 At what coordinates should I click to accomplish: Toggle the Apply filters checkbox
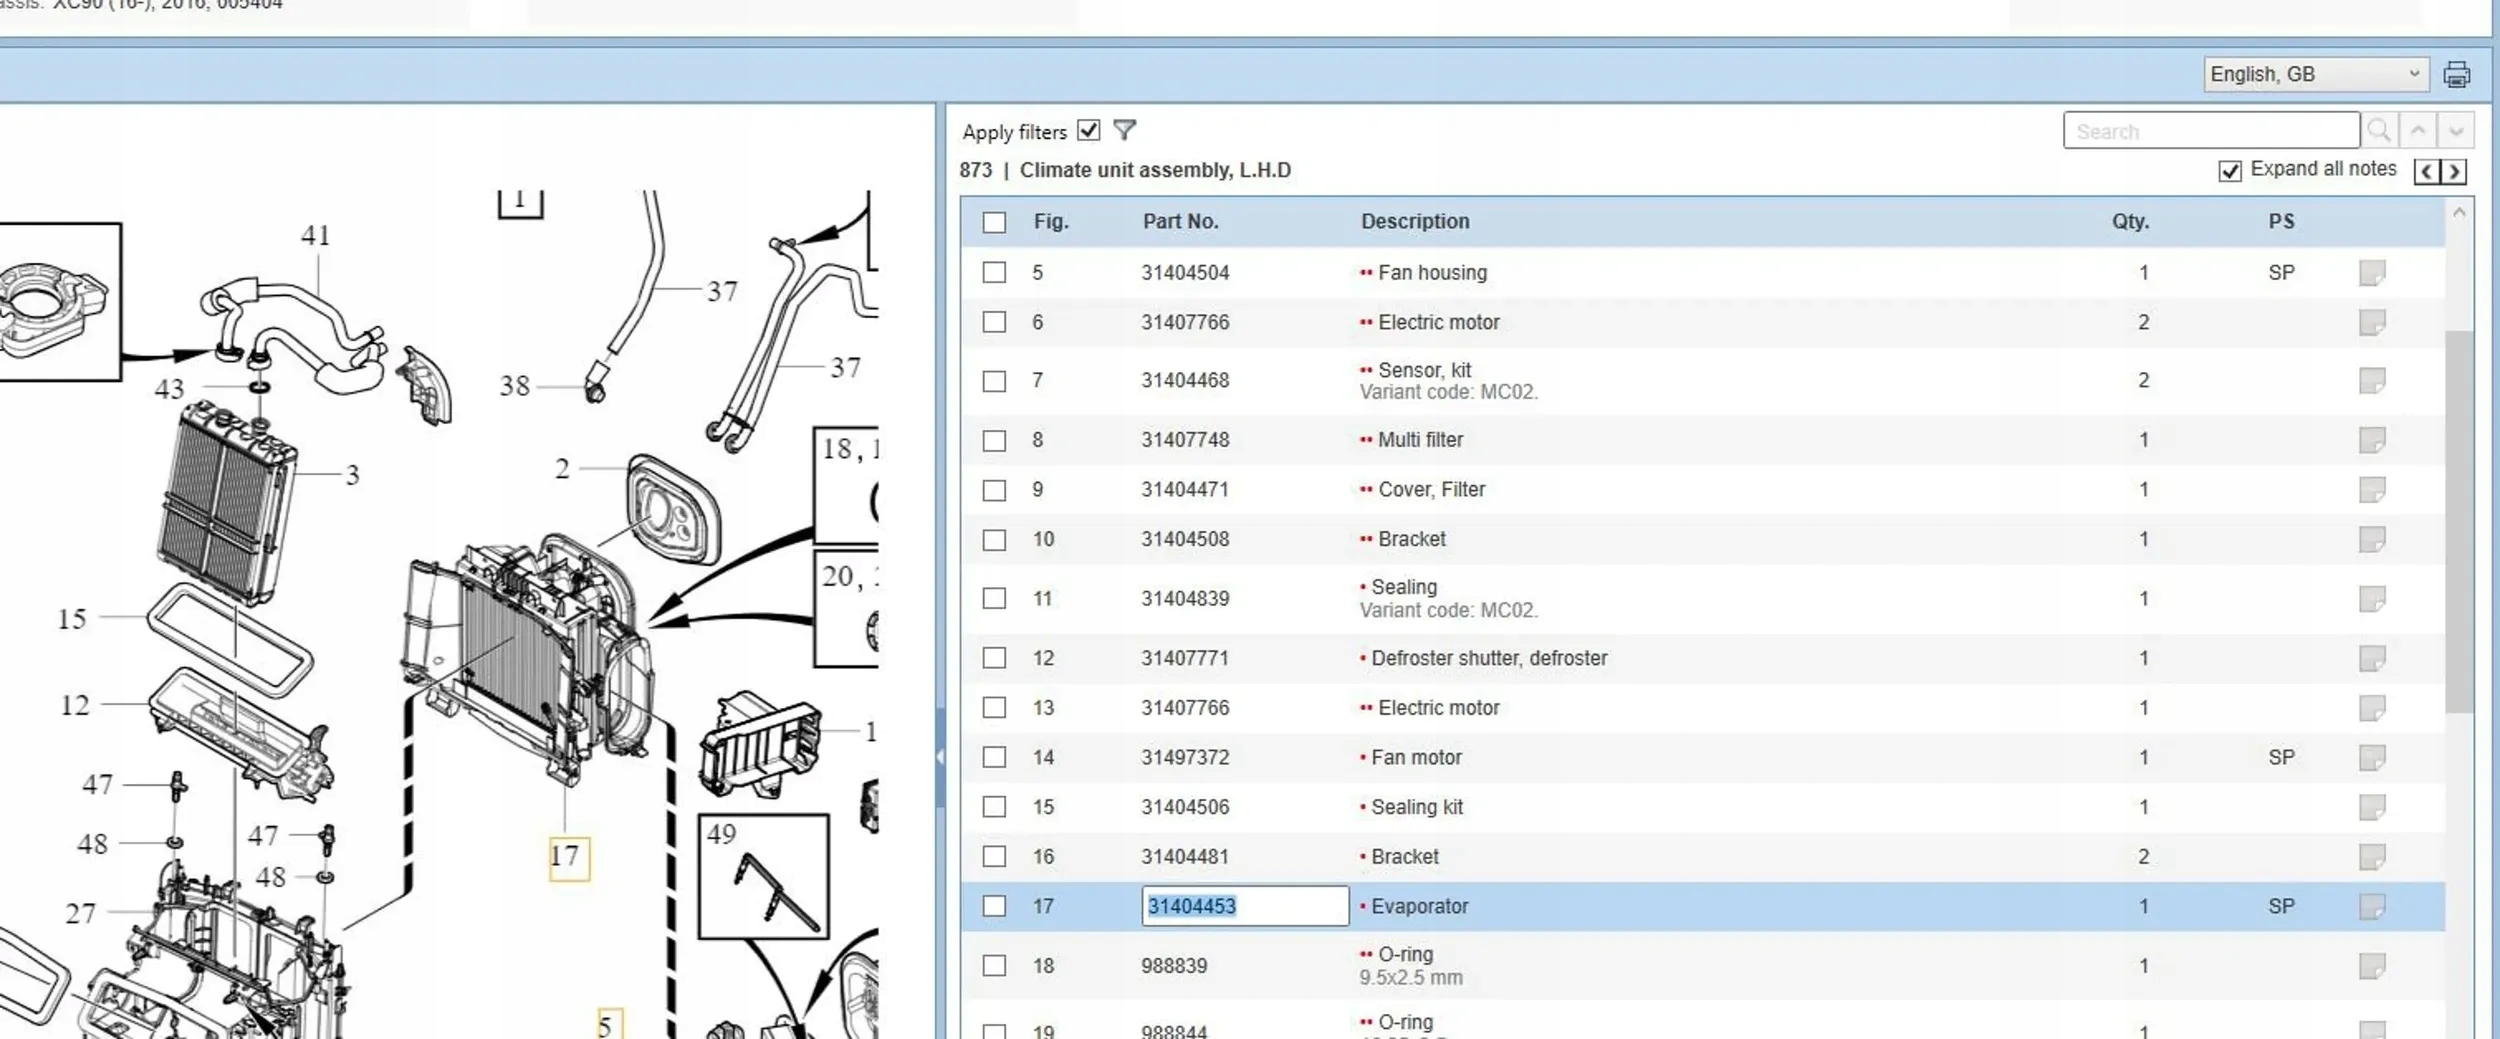(x=1089, y=130)
